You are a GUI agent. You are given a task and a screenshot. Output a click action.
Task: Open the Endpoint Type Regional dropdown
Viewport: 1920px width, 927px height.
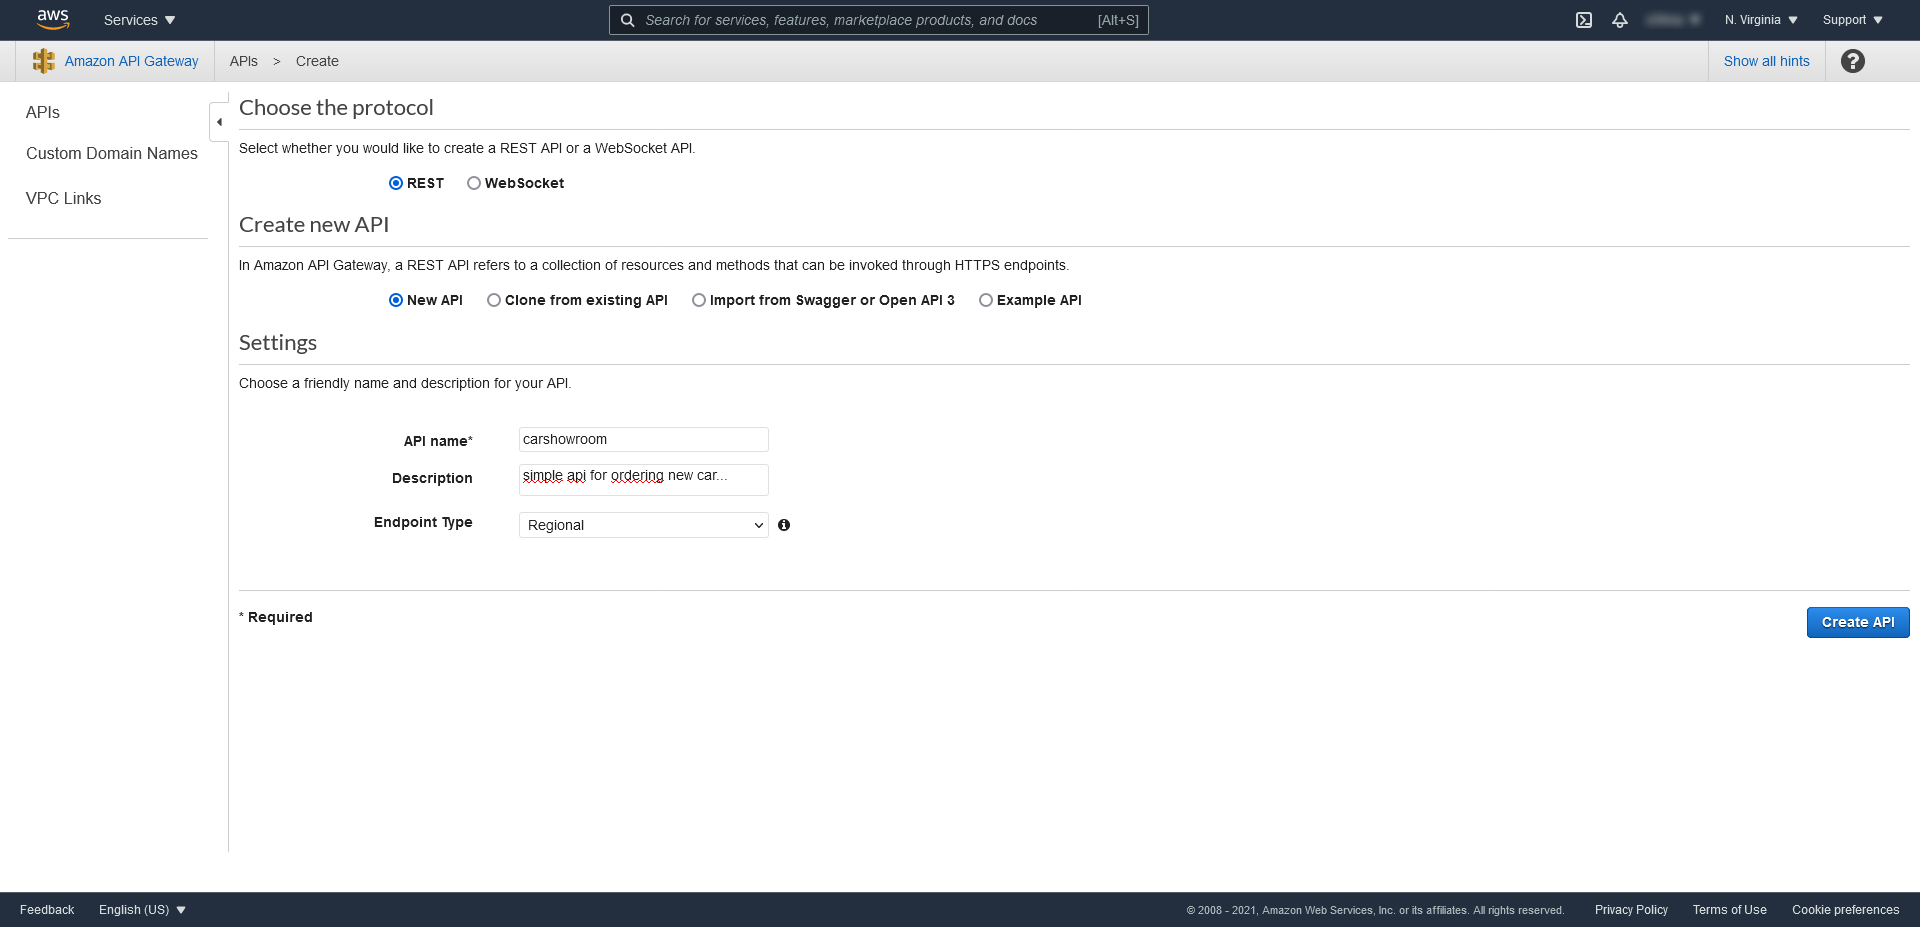click(644, 525)
